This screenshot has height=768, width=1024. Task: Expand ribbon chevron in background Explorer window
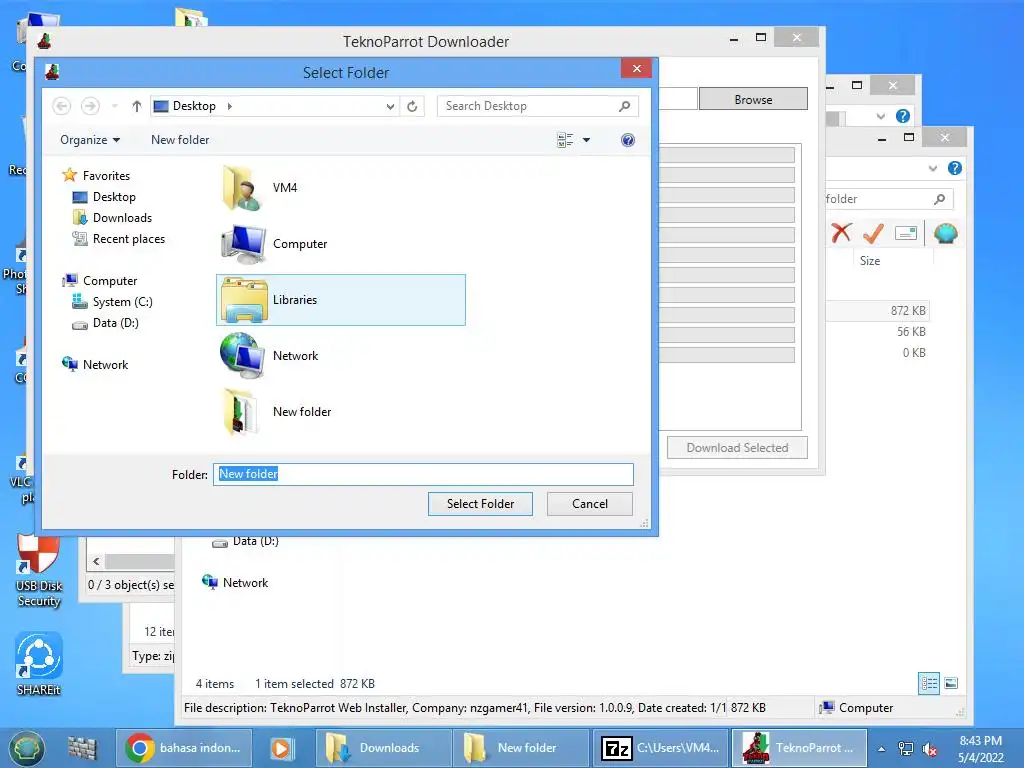[x=933, y=168]
